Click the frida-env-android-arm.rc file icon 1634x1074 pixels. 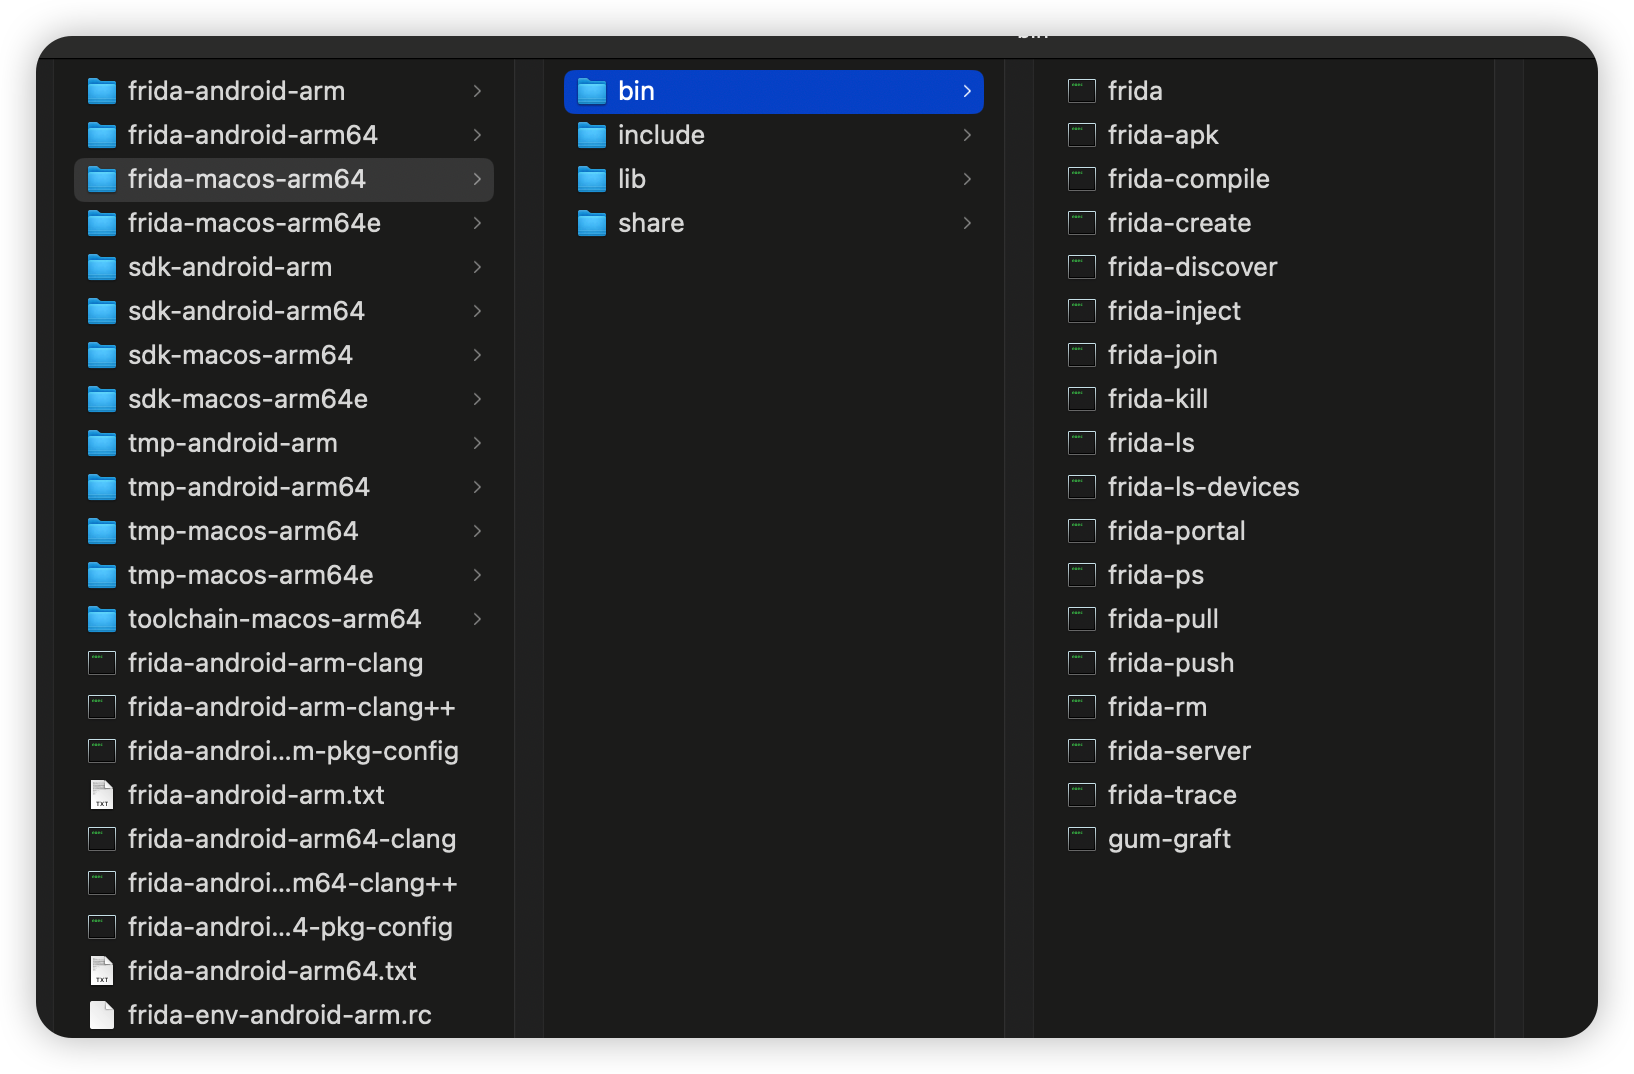(102, 1015)
